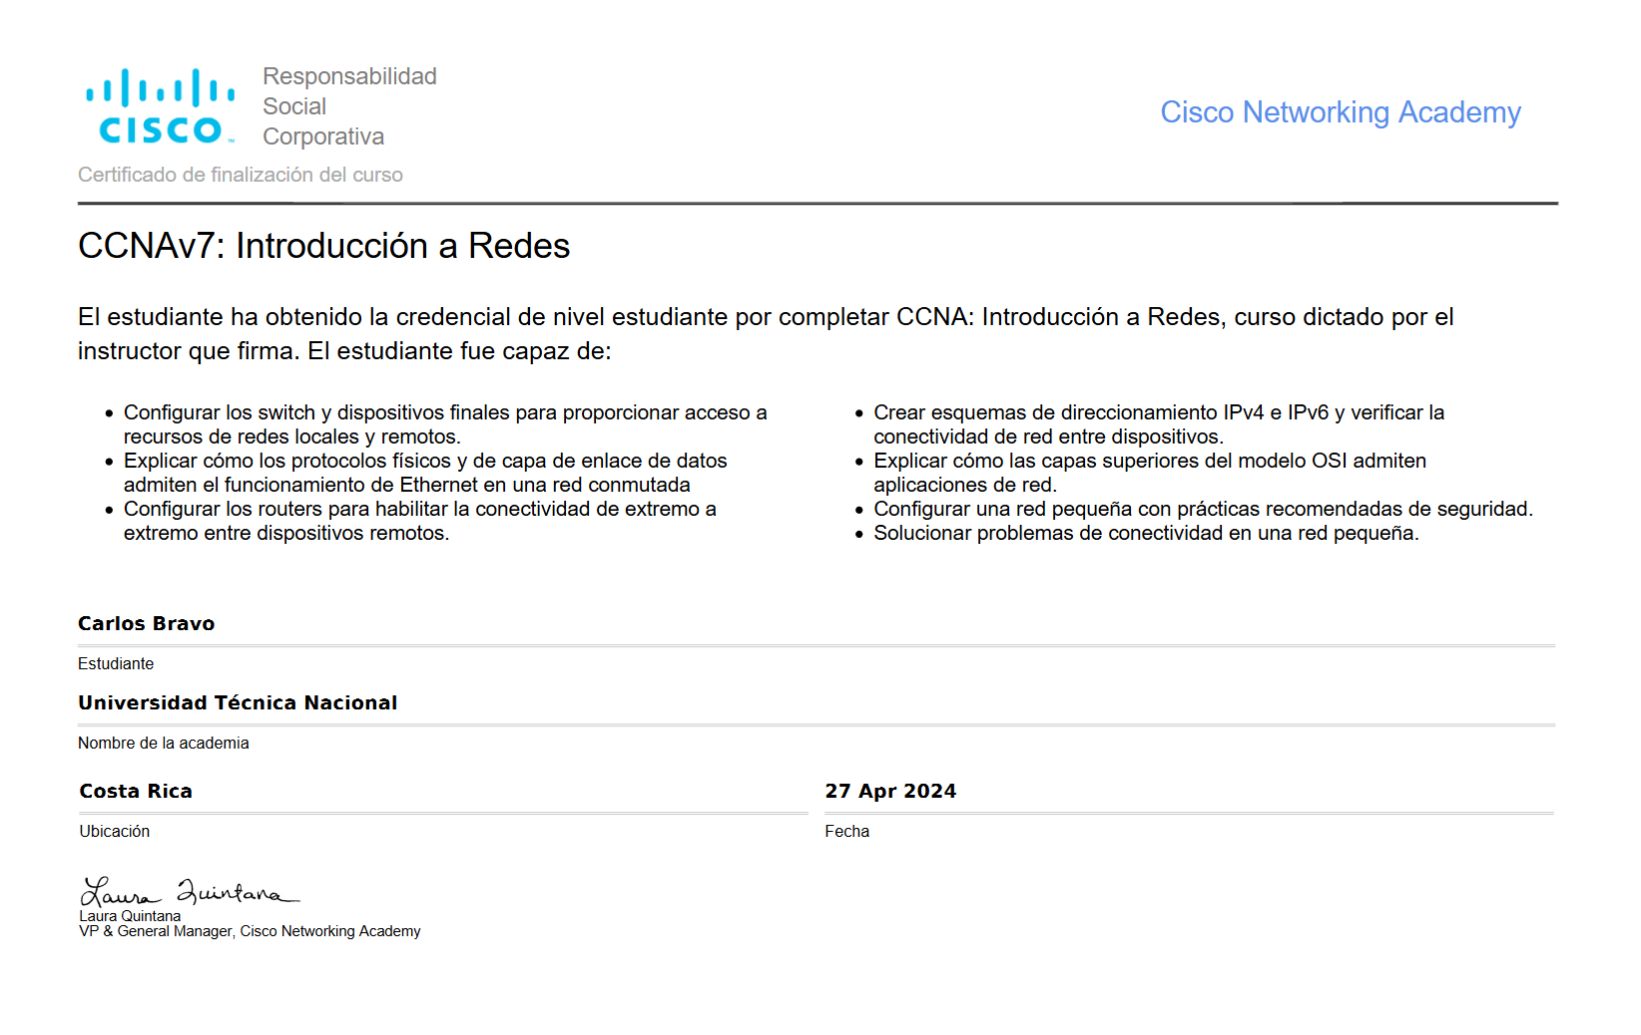Screen dimensions: 1641x1035
Task: Click the course title 'CCNAv7: Introducción a Redes'
Action: [324, 246]
